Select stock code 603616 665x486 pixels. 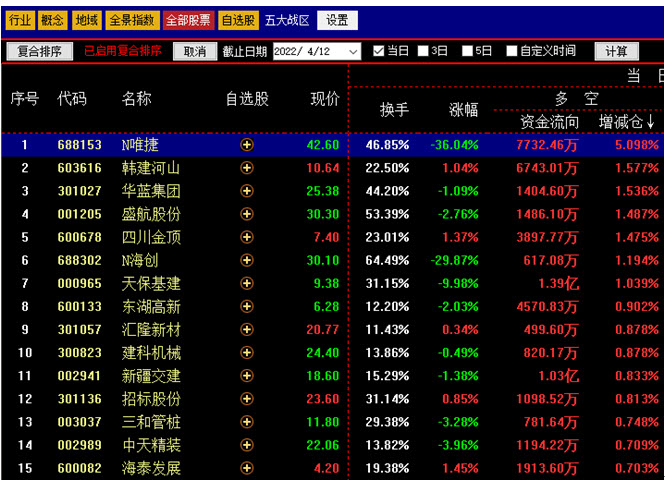(80, 168)
